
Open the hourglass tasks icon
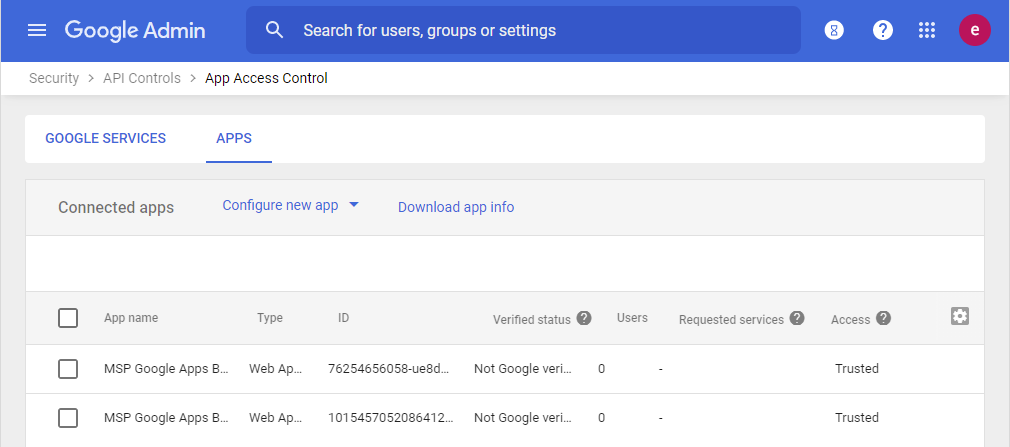click(834, 30)
